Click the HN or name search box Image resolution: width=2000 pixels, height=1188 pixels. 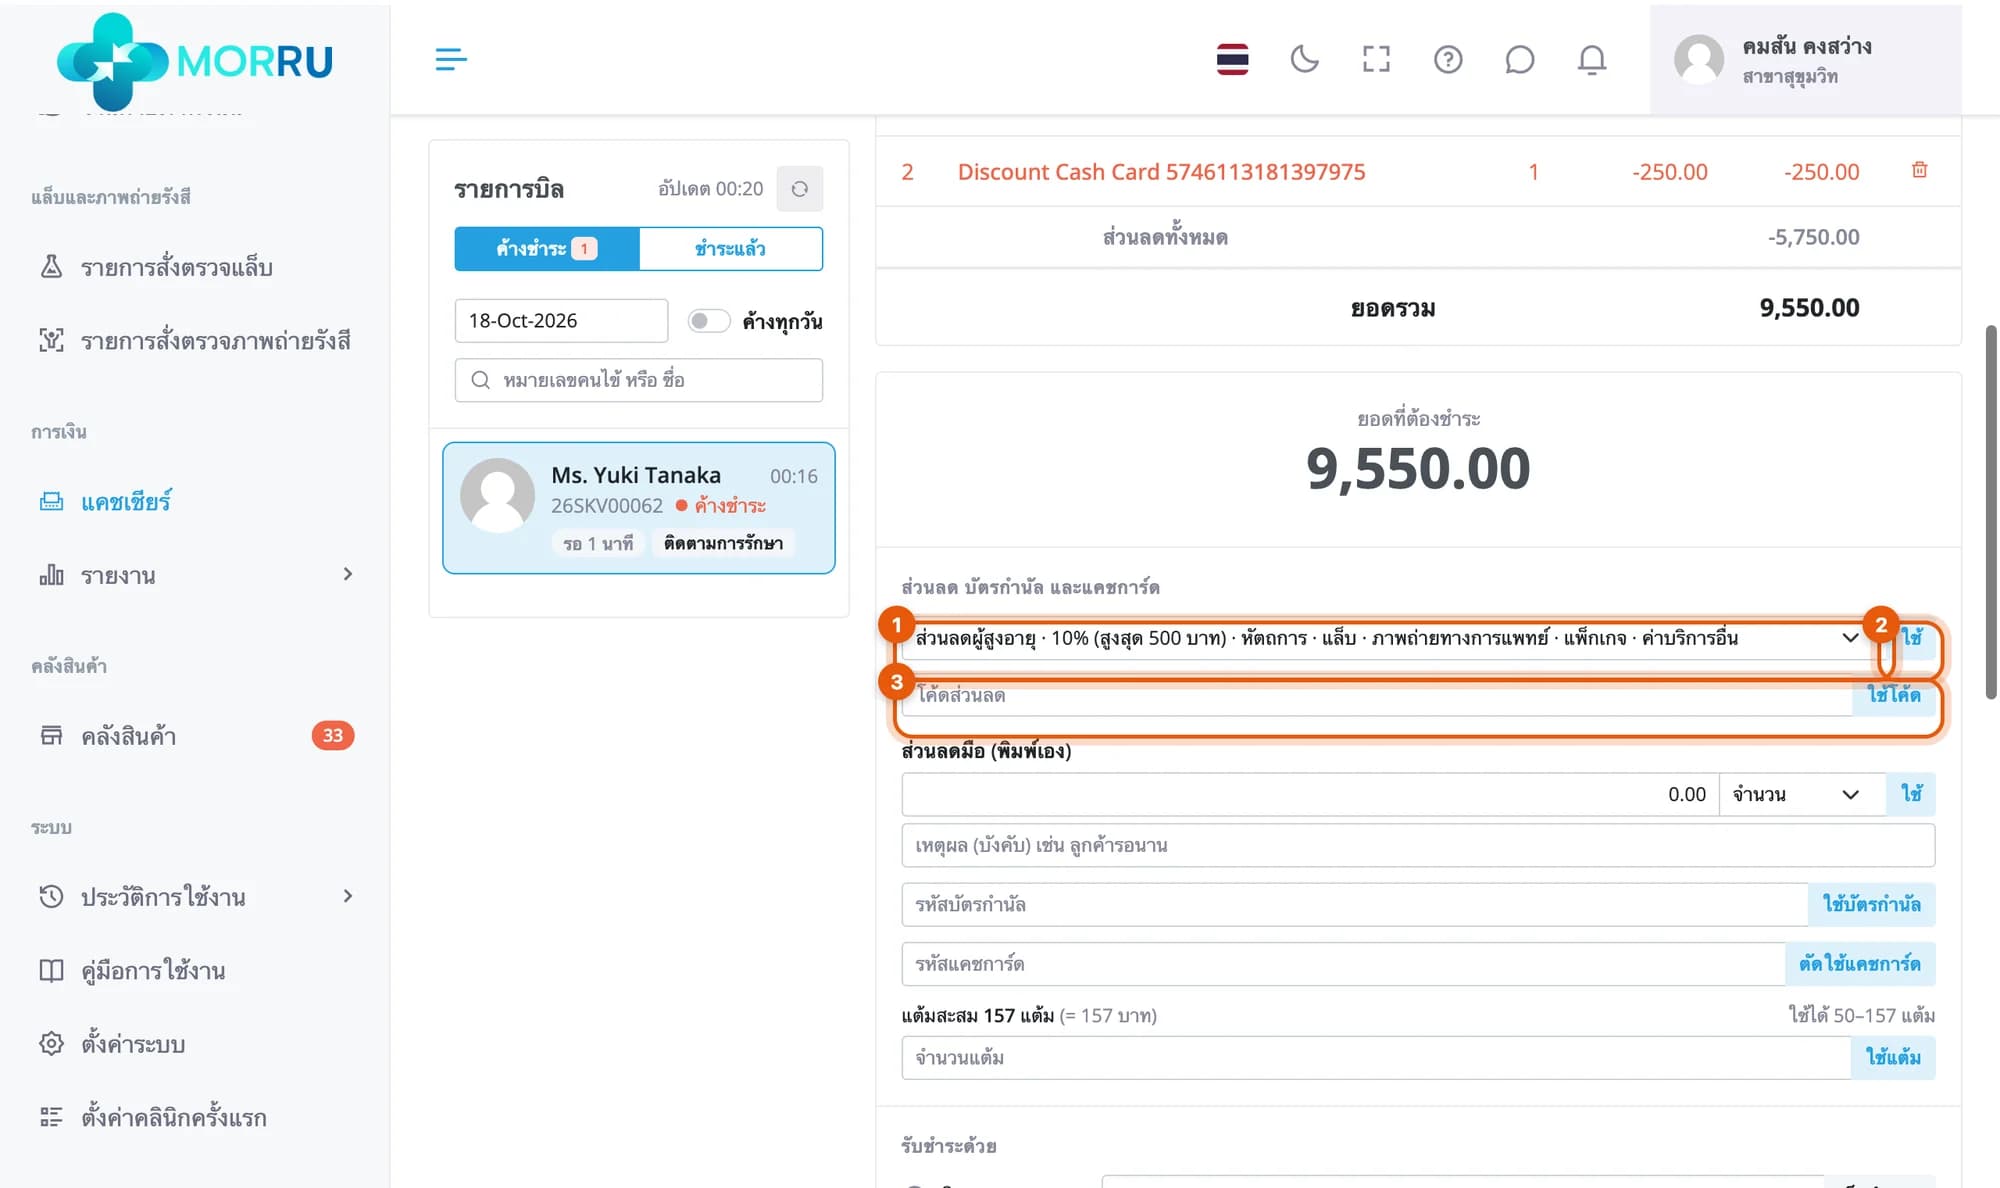pos(639,380)
